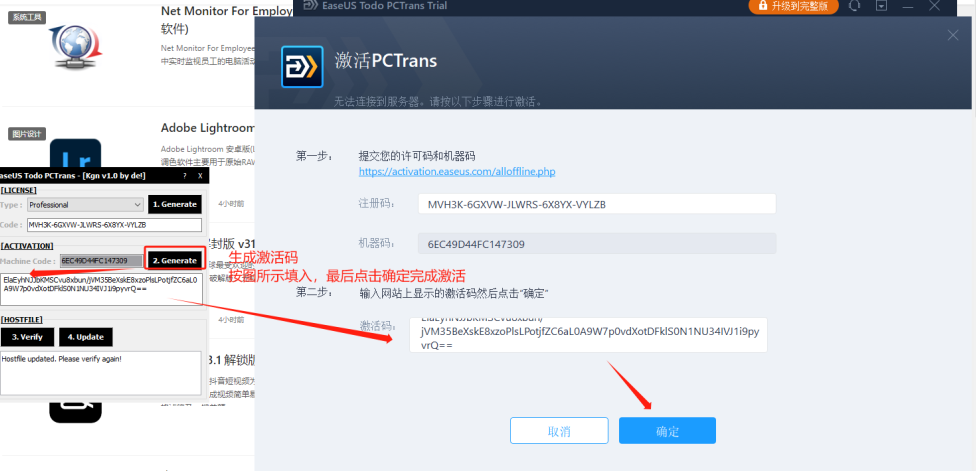Click the keygen window help question mark
Viewport: 976px width, 471px height.
click(x=185, y=176)
